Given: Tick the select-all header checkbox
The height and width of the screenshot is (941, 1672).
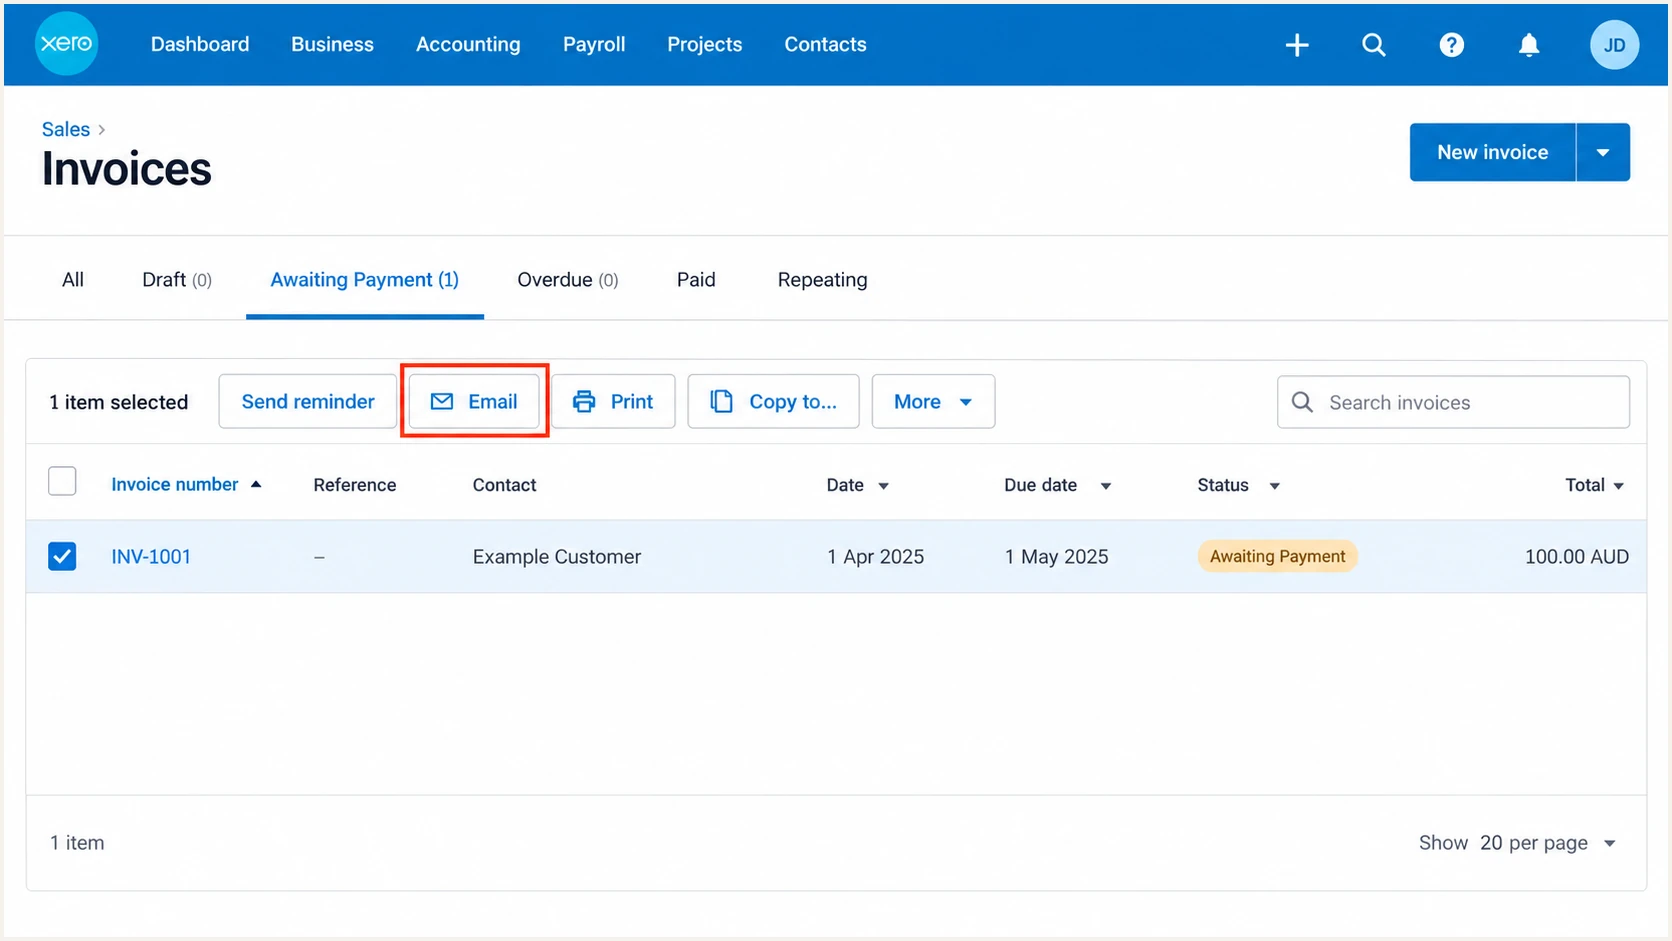Looking at the screenshot, I should click(x=62, y=481).
